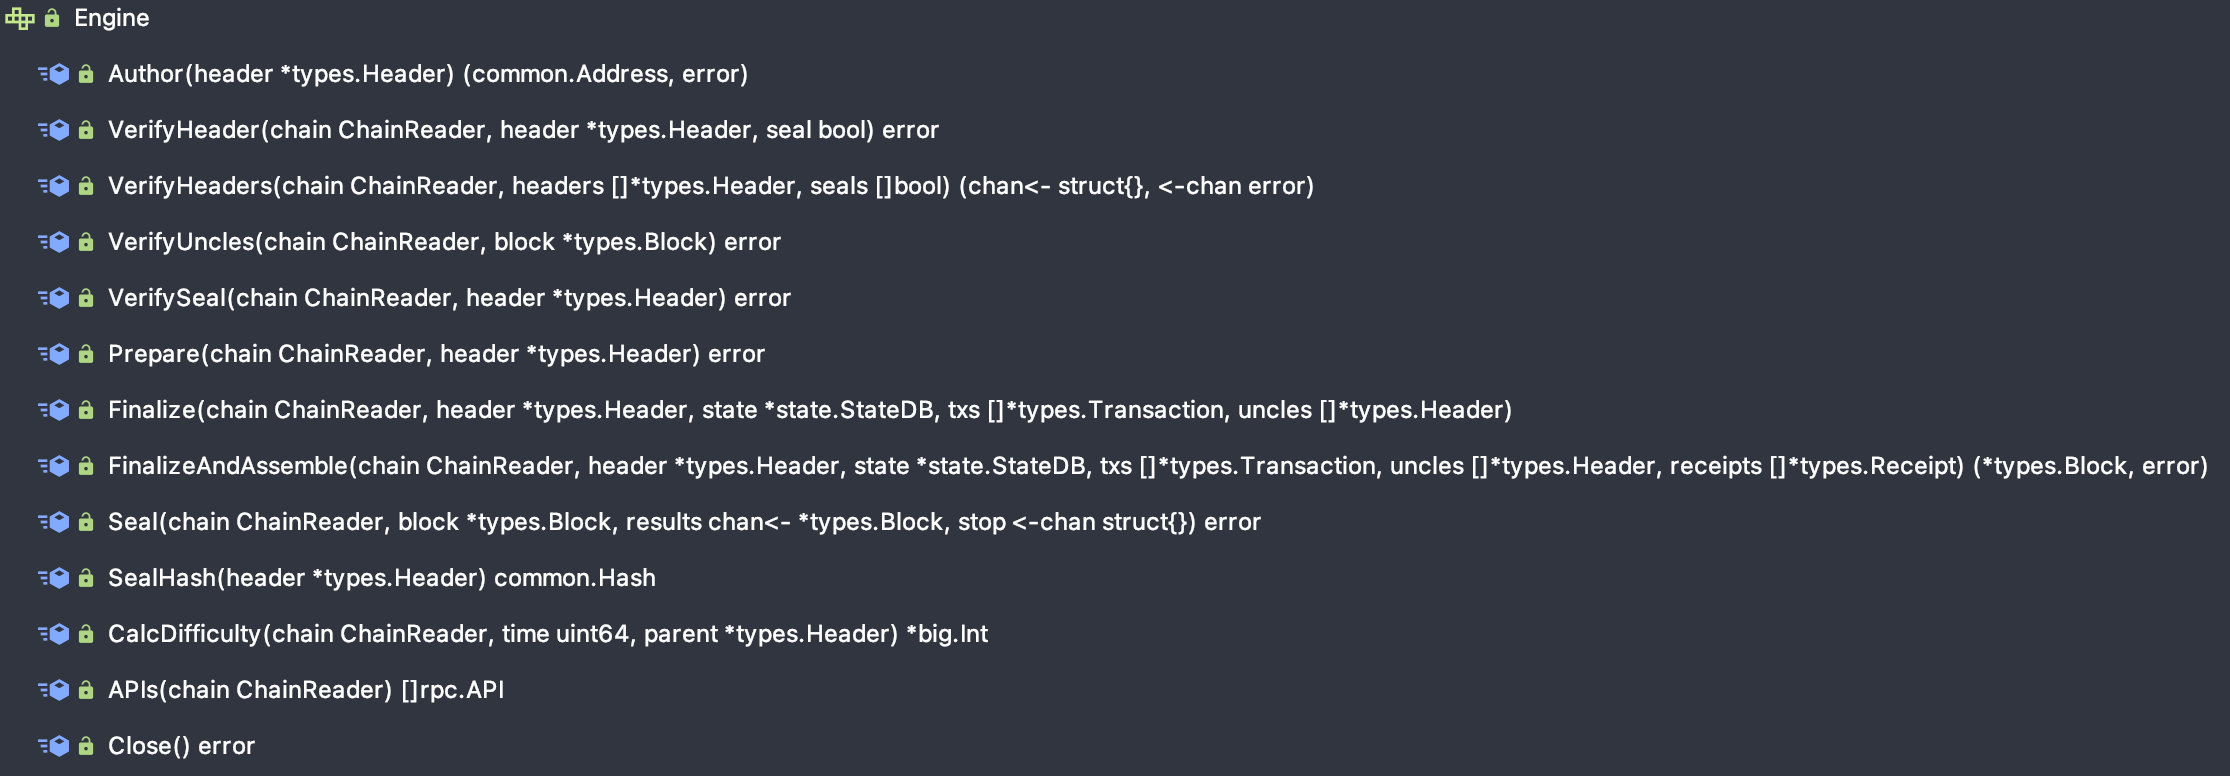Select the APIs method entry
This screenshot has width=2230, height=776.
tap(306, 690)
